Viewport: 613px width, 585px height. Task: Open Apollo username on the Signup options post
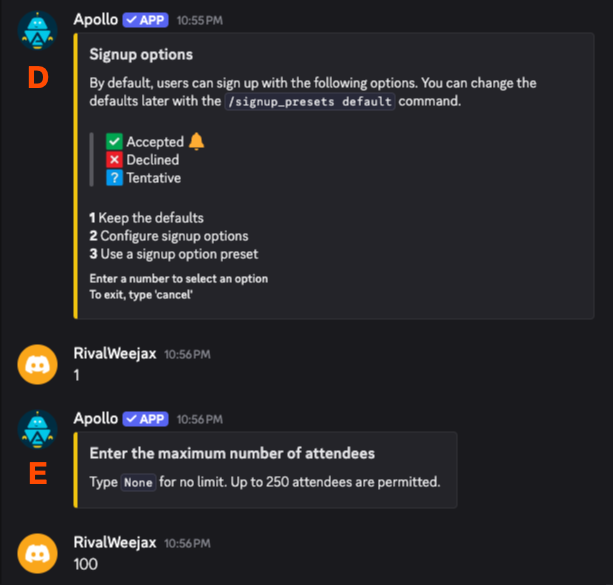tap(96, 20)
